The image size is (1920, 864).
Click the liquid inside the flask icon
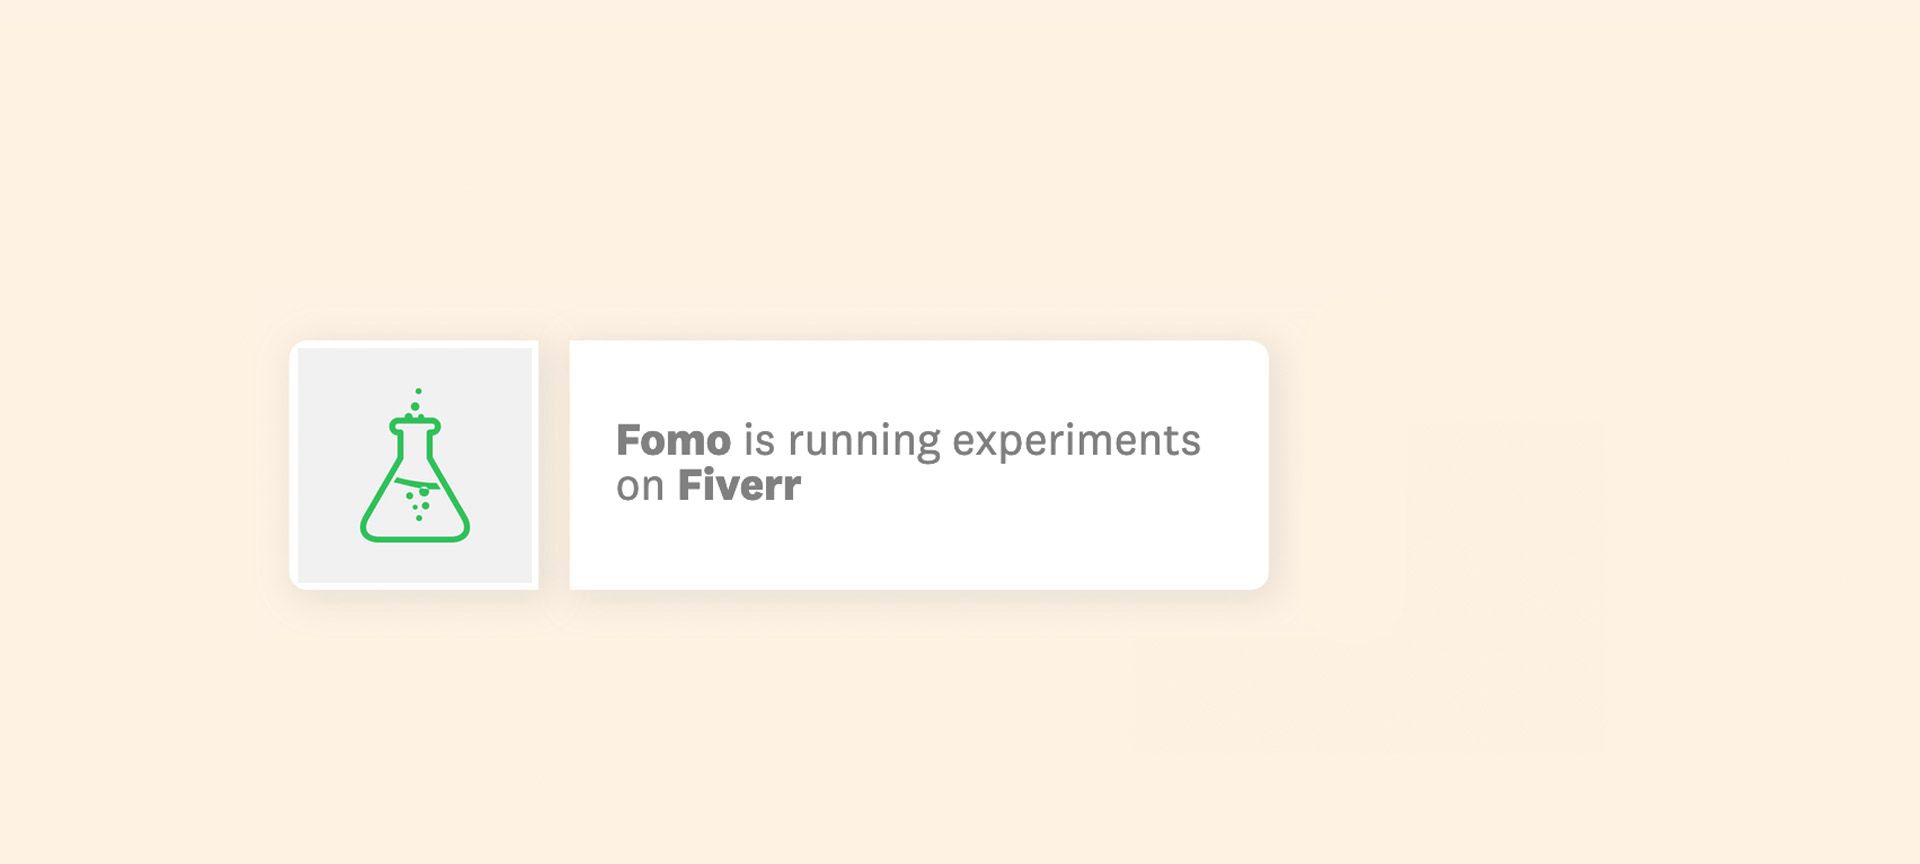pos(416,496)
